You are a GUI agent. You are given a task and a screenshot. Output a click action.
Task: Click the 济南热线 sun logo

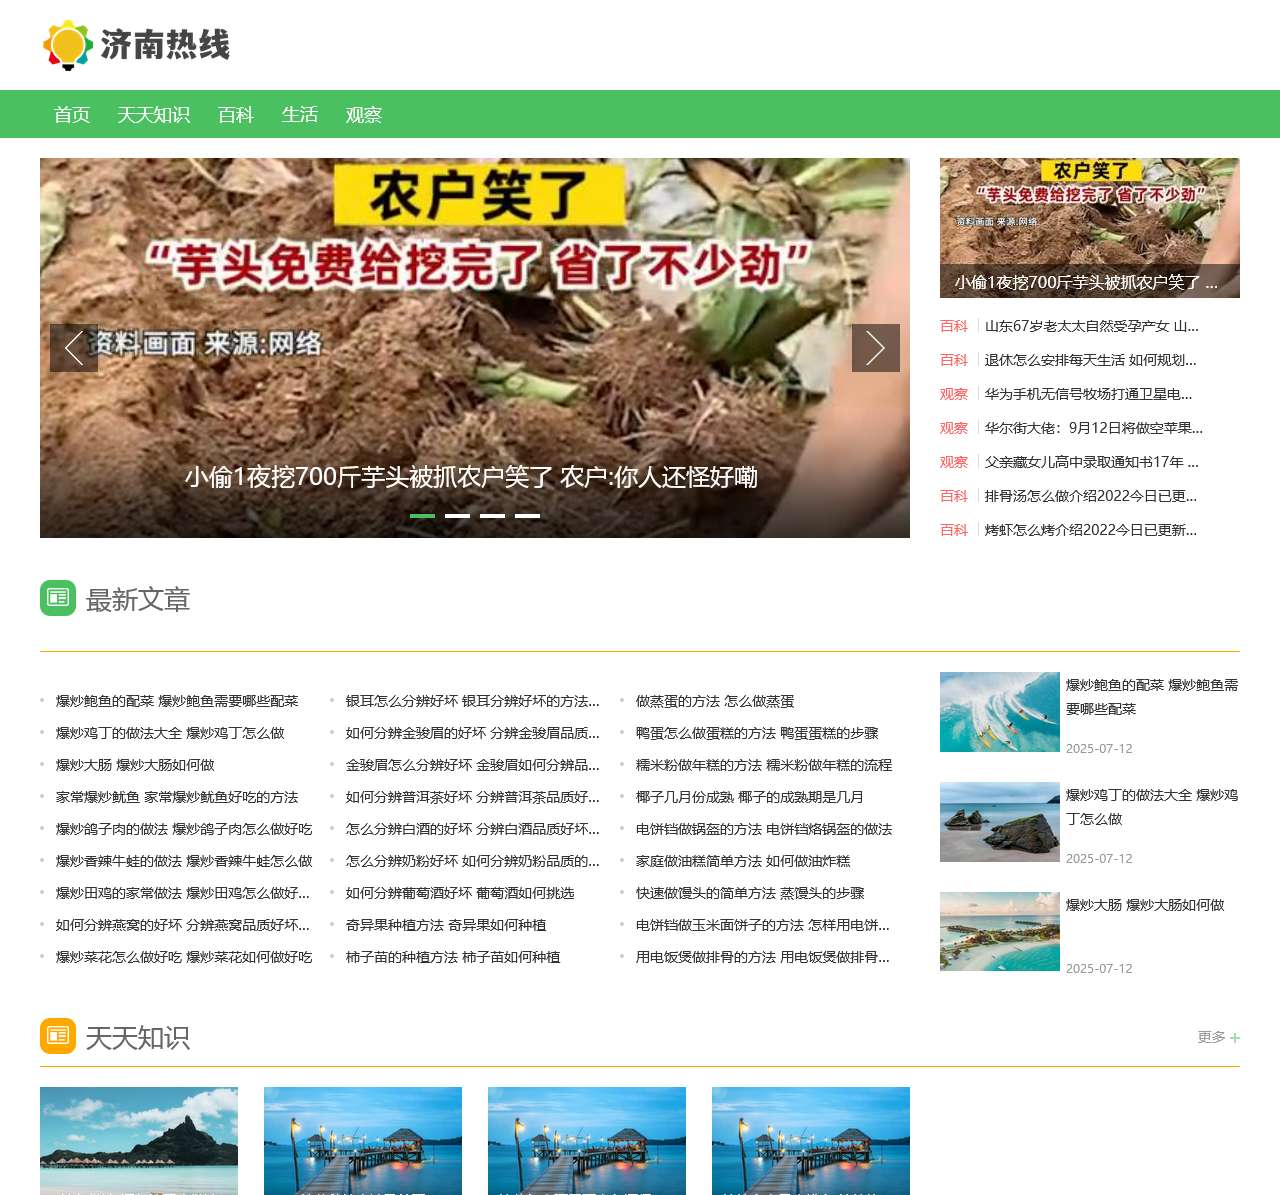68,45
